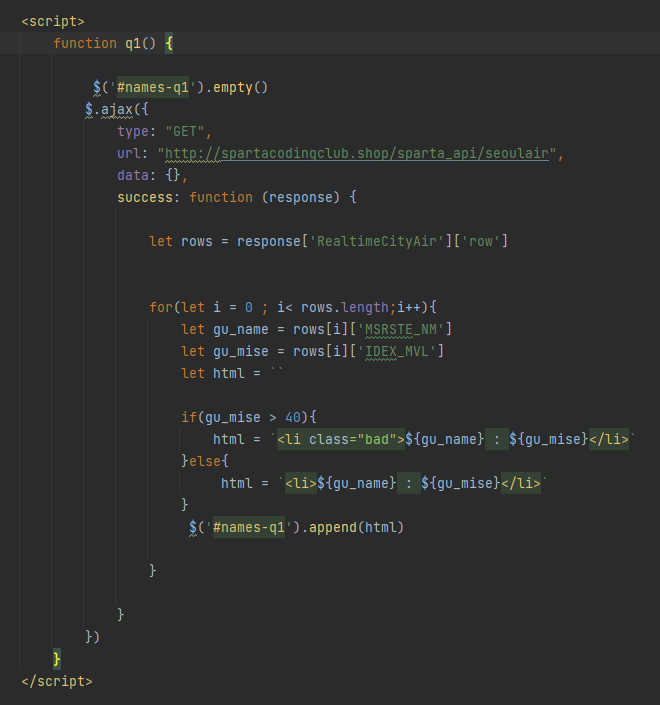Click the 'row' string in rows assignment

[x=481, y=241]
